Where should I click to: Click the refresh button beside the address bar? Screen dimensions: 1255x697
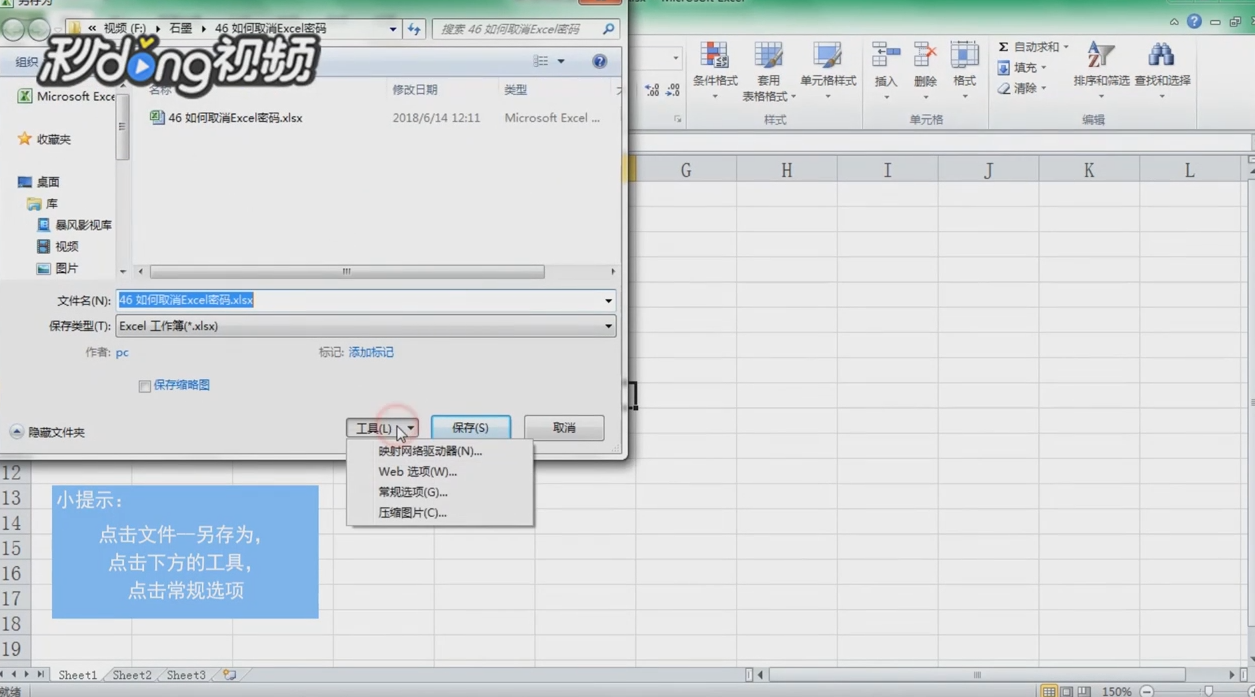(x=414, y=29)
